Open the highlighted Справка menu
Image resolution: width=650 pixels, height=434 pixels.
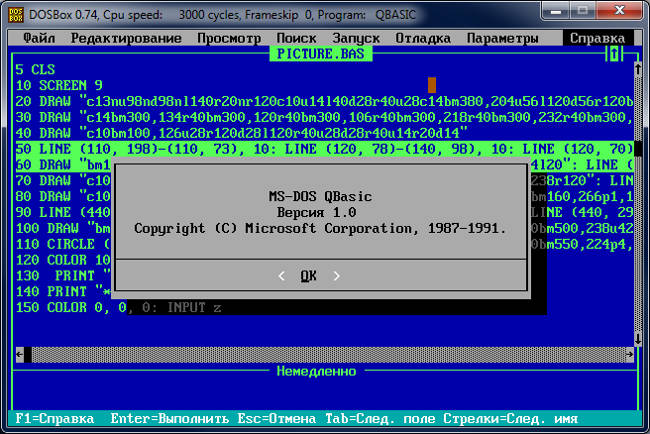597,38
